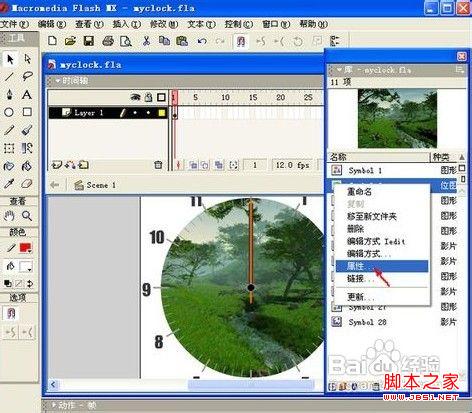This screenshot has width=472, height=413.
Task: Click the Swap Colors button in Tools
Action: pos(30,284)
